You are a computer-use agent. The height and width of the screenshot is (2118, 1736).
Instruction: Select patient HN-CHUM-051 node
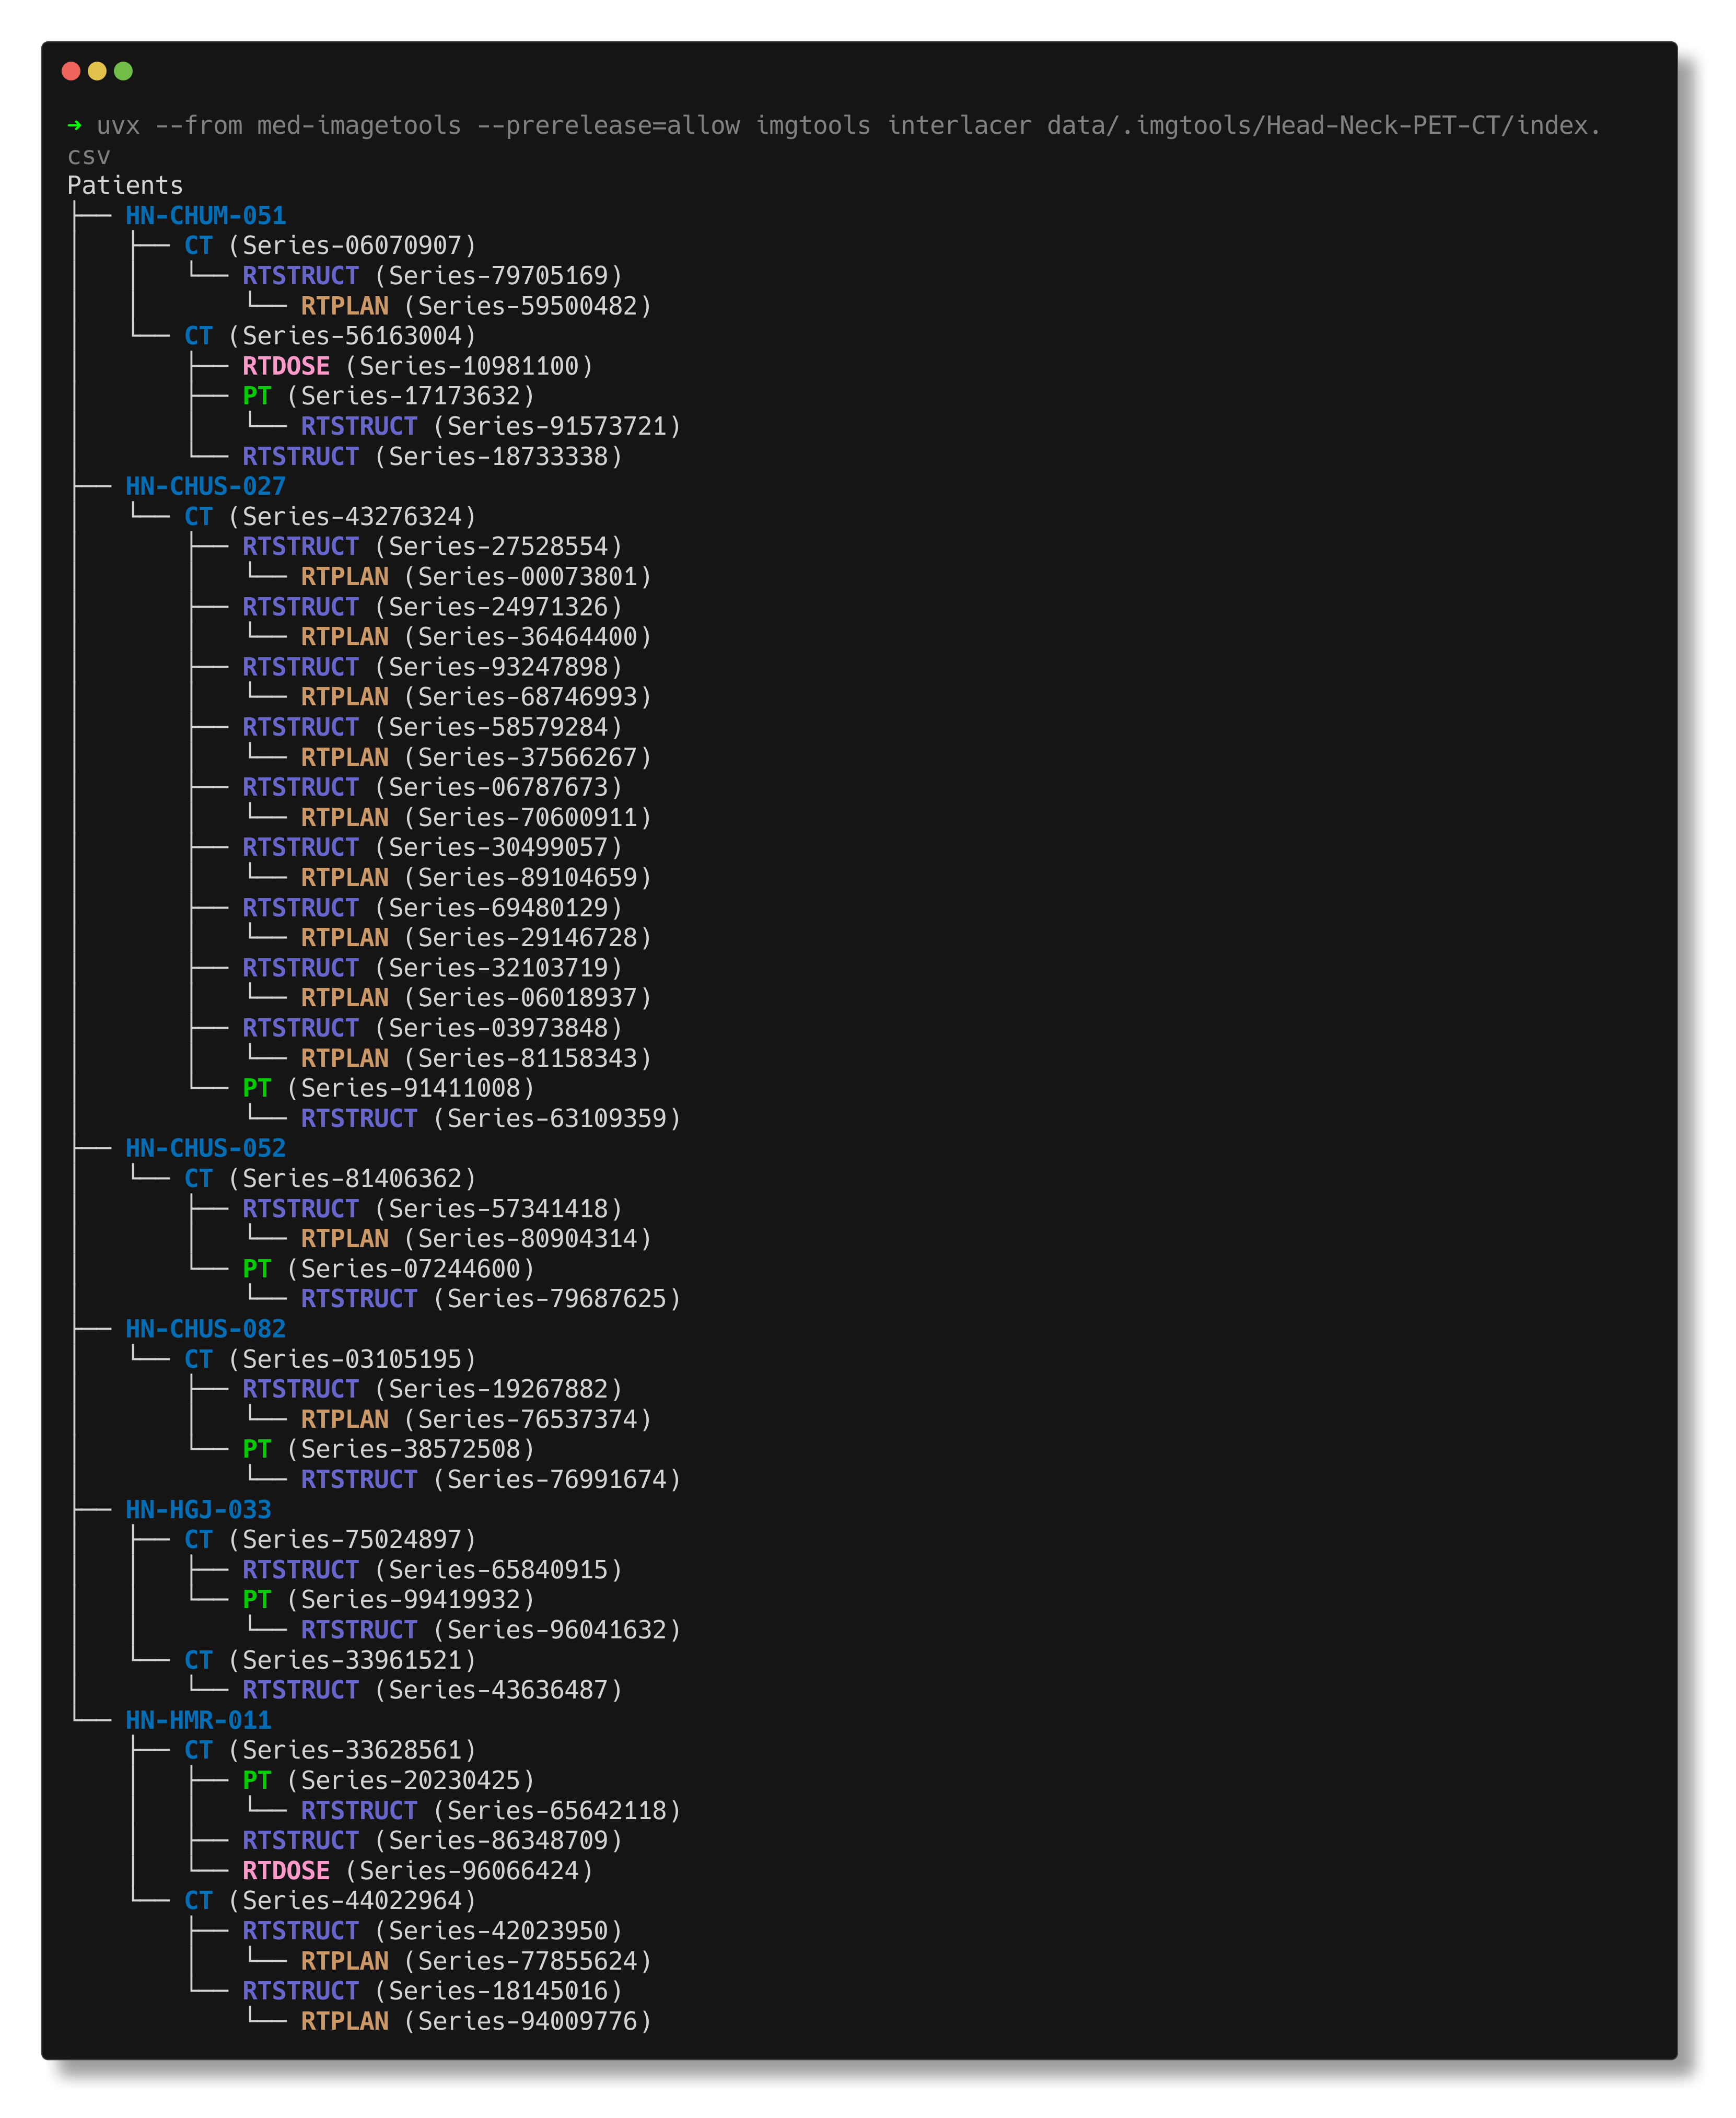pyautogui.click(x=206, y=216)
